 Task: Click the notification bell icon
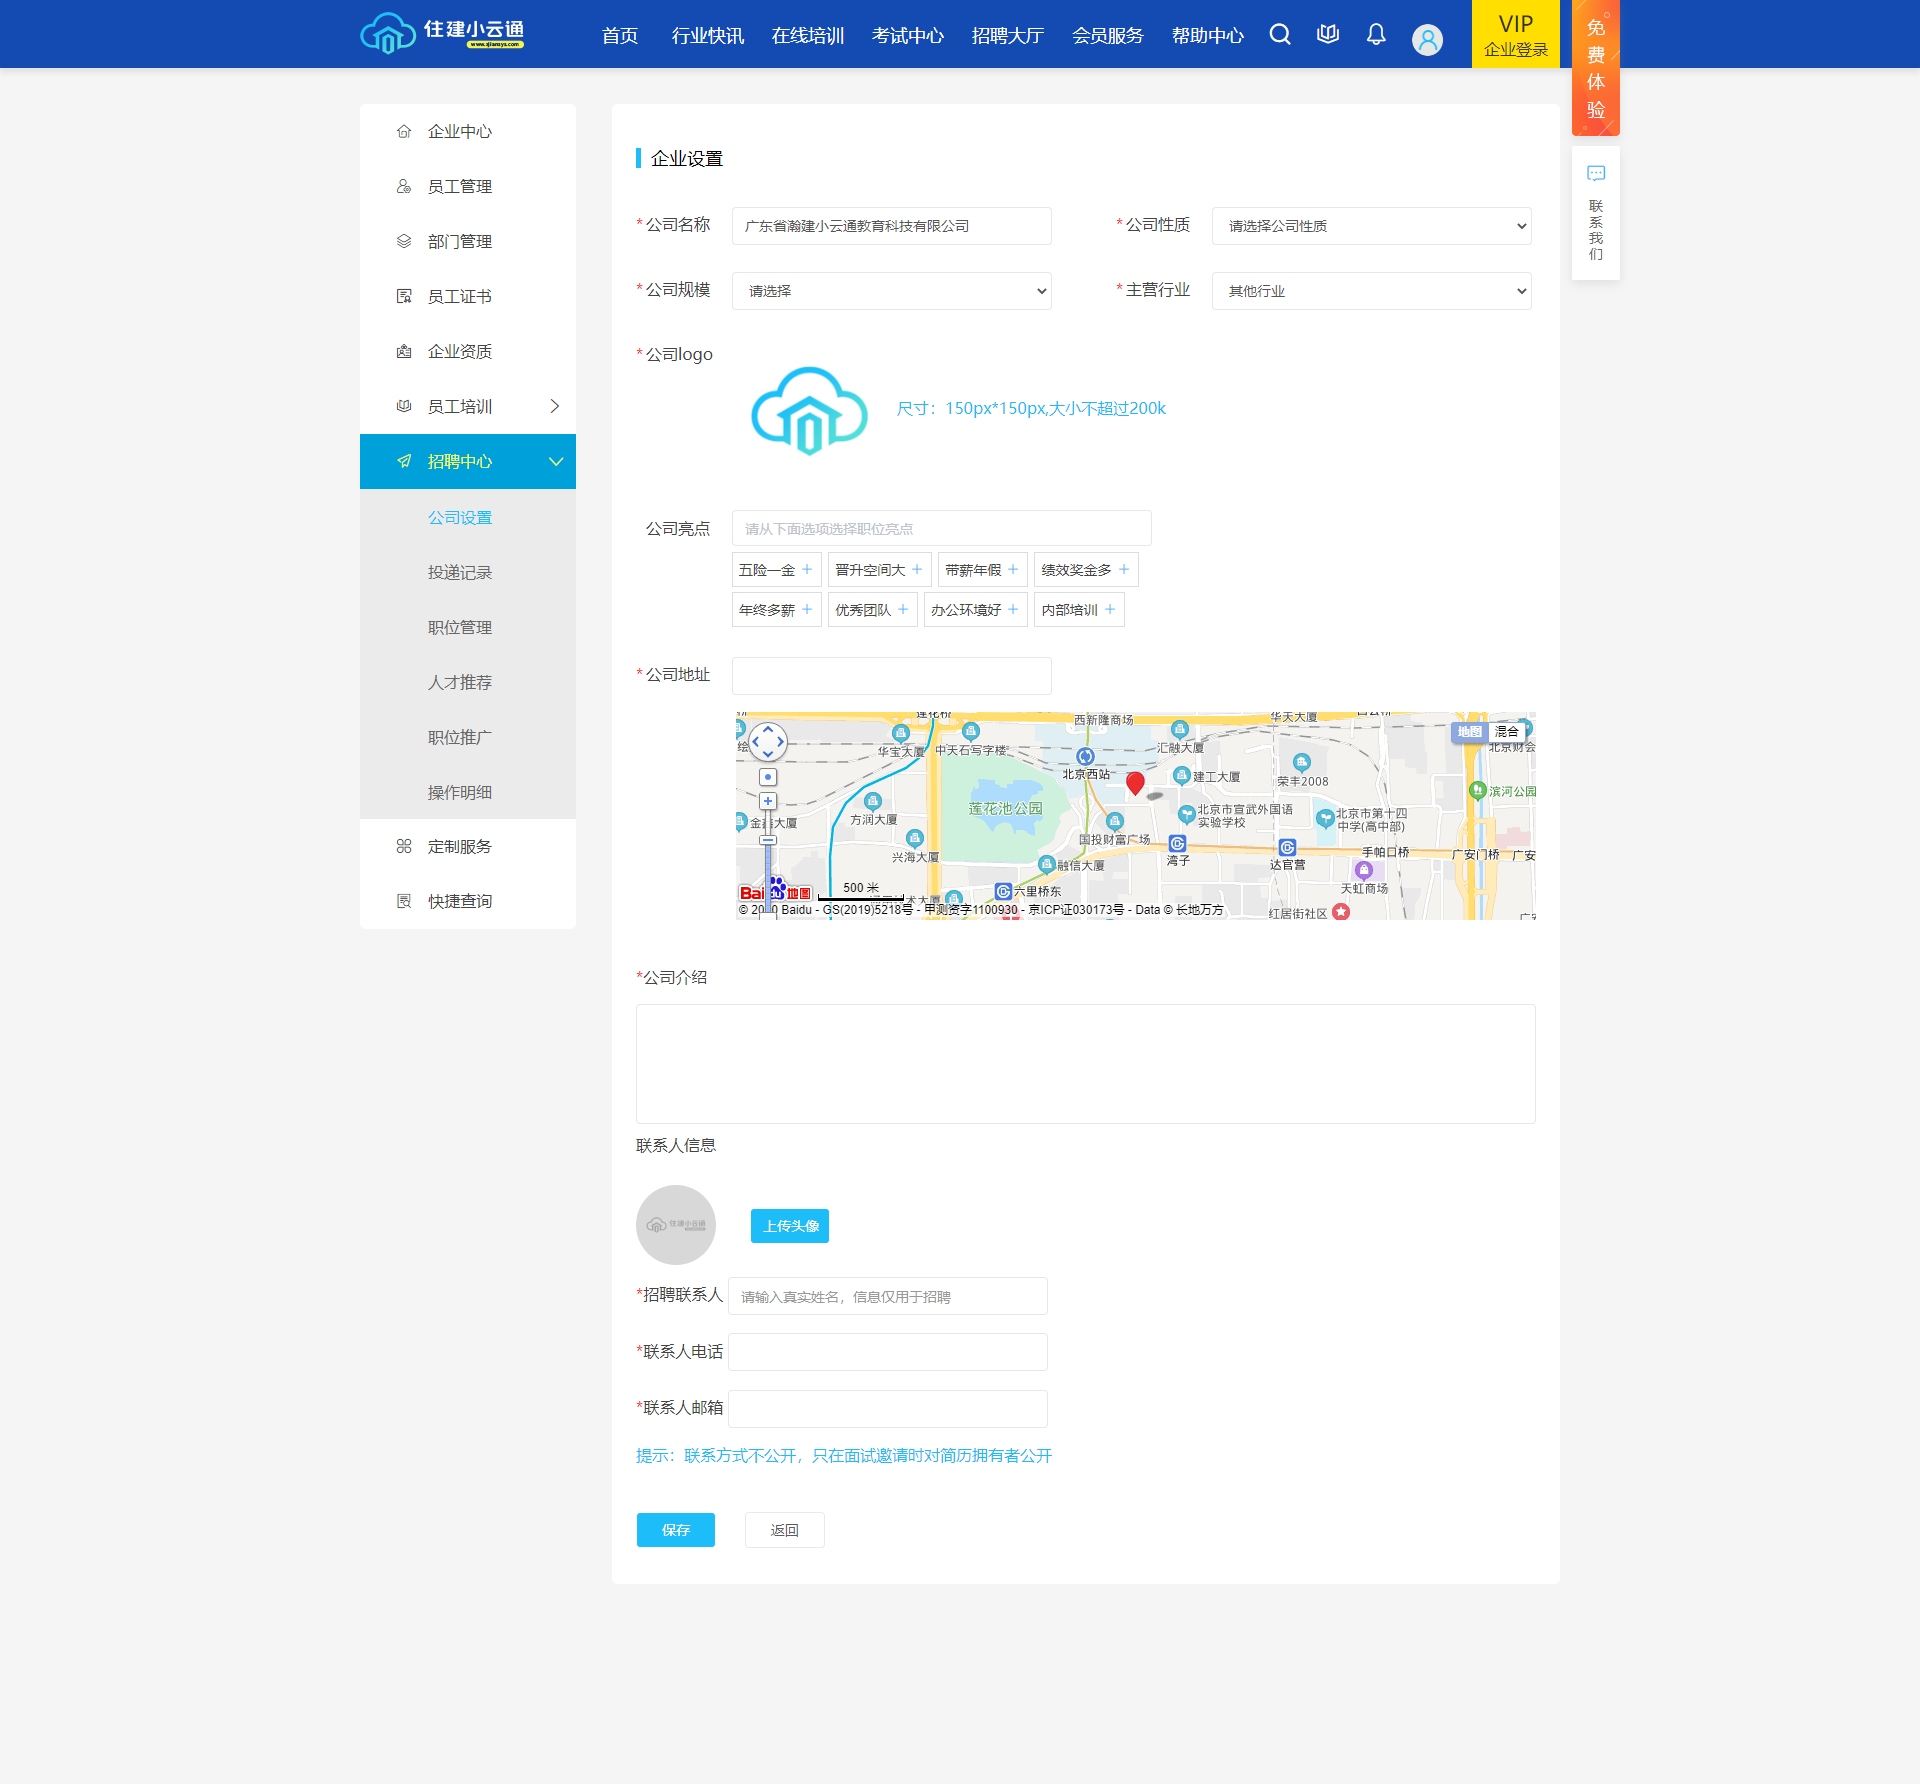coord(1375,34)
